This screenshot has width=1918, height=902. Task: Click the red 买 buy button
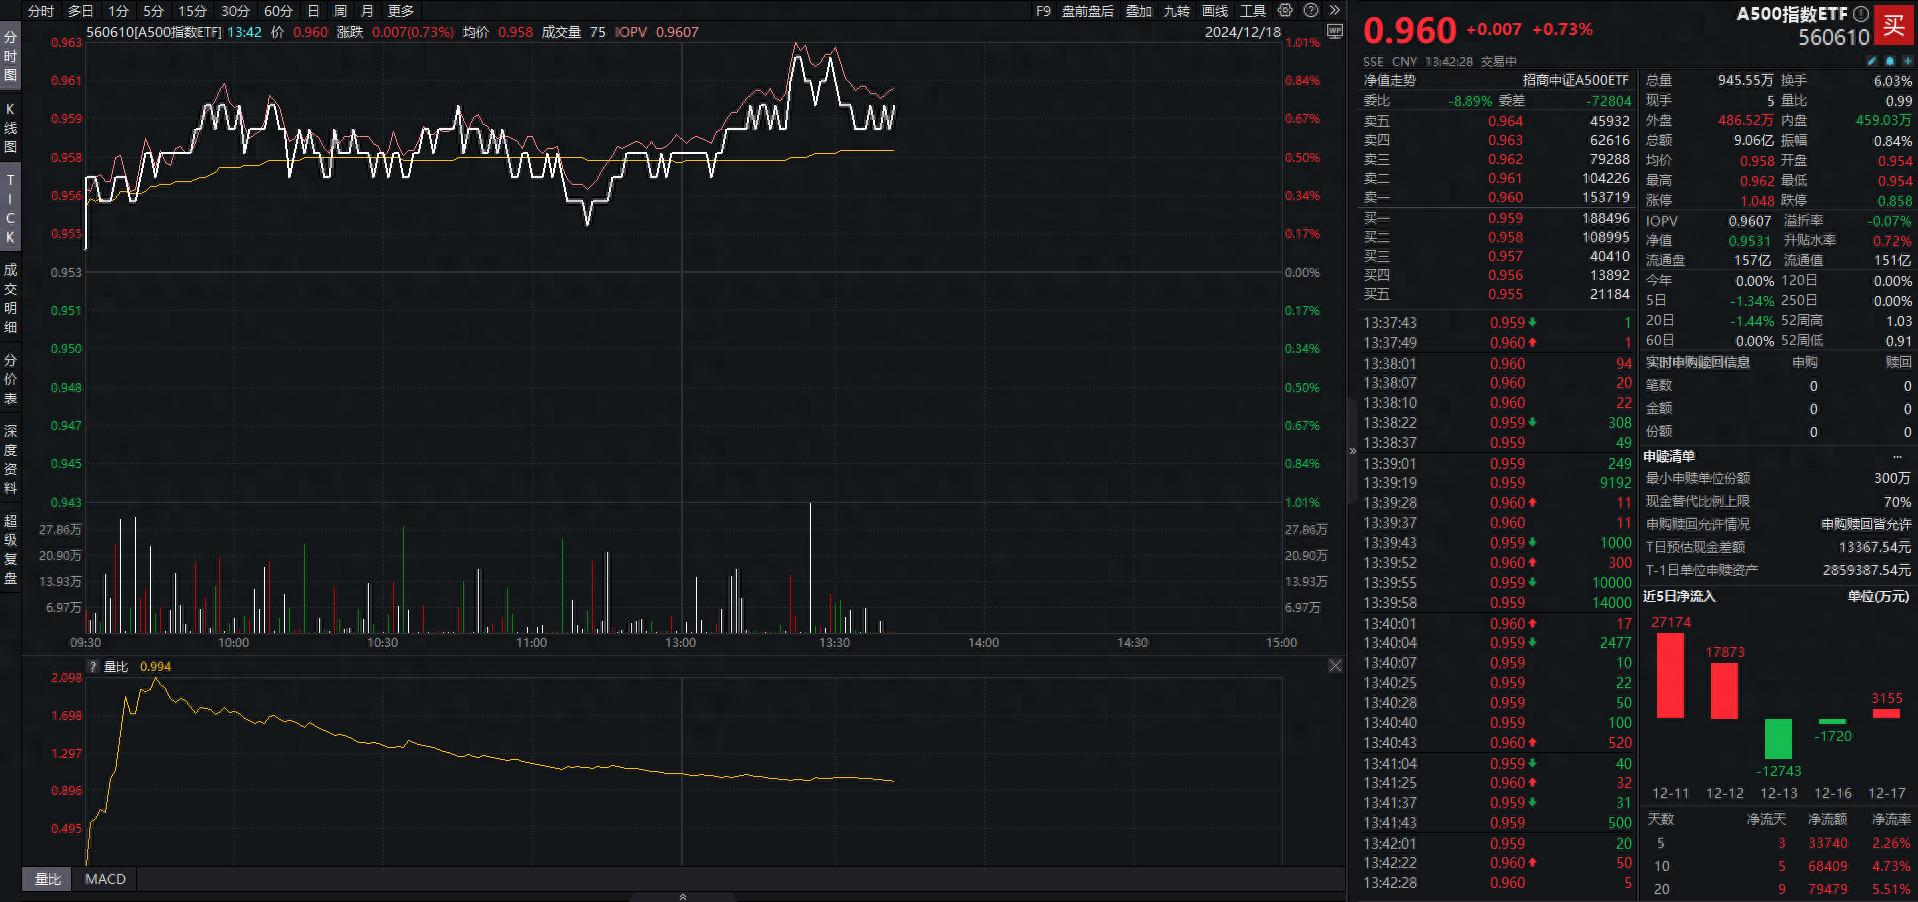(1894, 26)
